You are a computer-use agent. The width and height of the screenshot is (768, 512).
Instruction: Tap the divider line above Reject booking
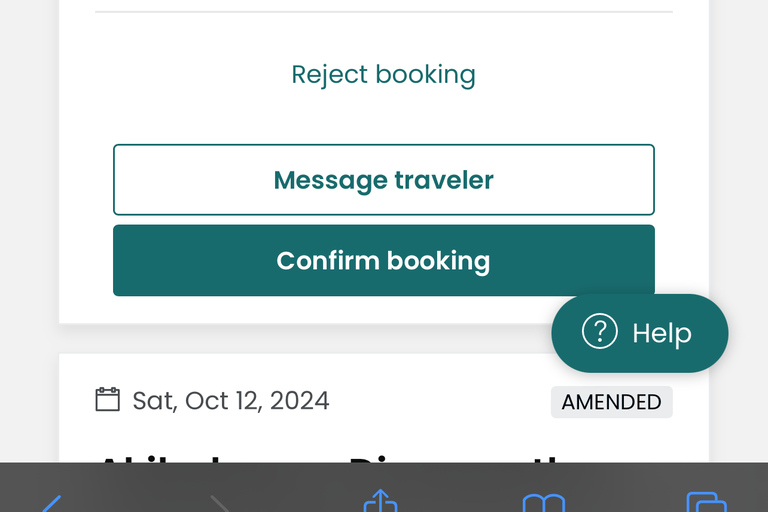pos(383,12)
